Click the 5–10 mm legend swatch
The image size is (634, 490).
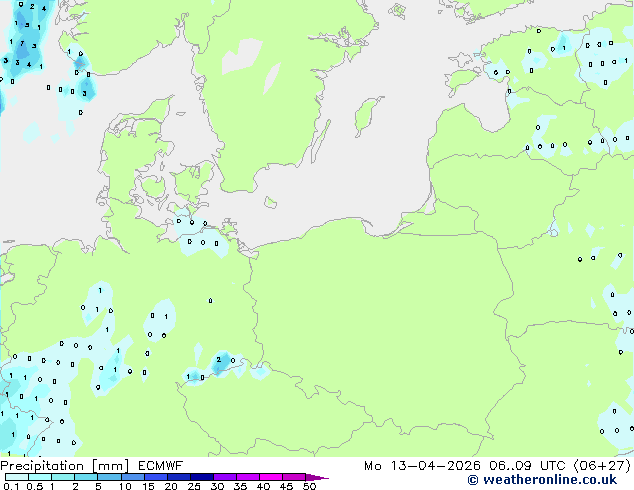point(109,477)
